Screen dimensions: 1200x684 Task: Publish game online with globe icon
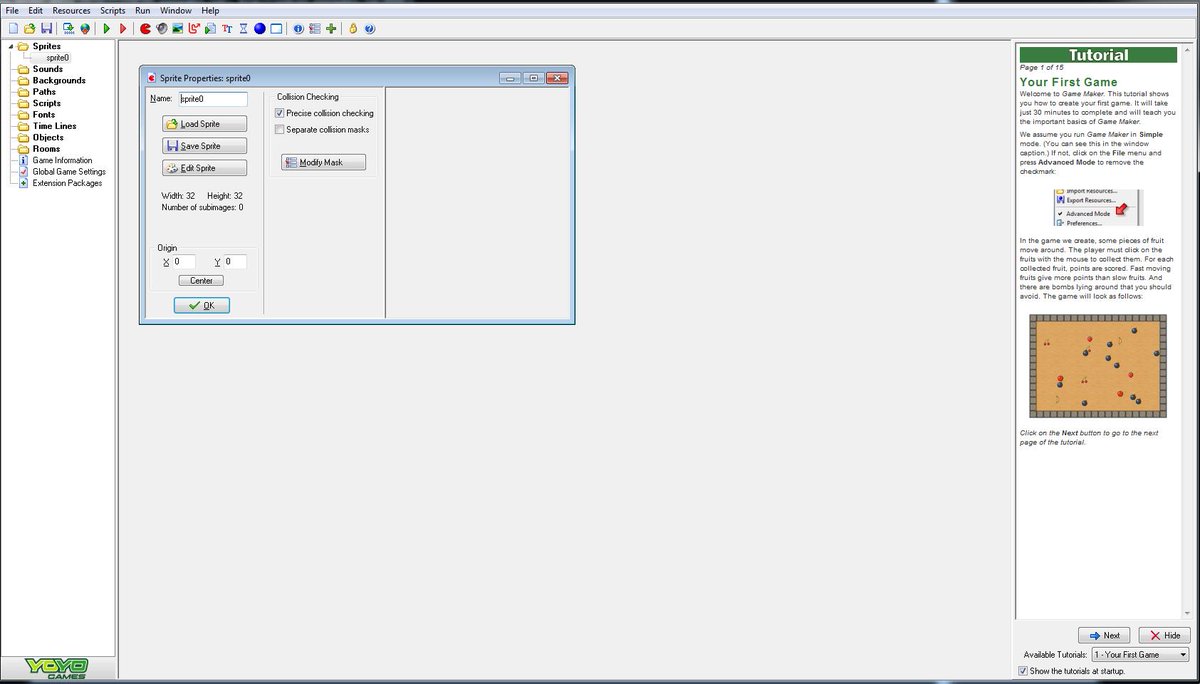coord(85,29)
